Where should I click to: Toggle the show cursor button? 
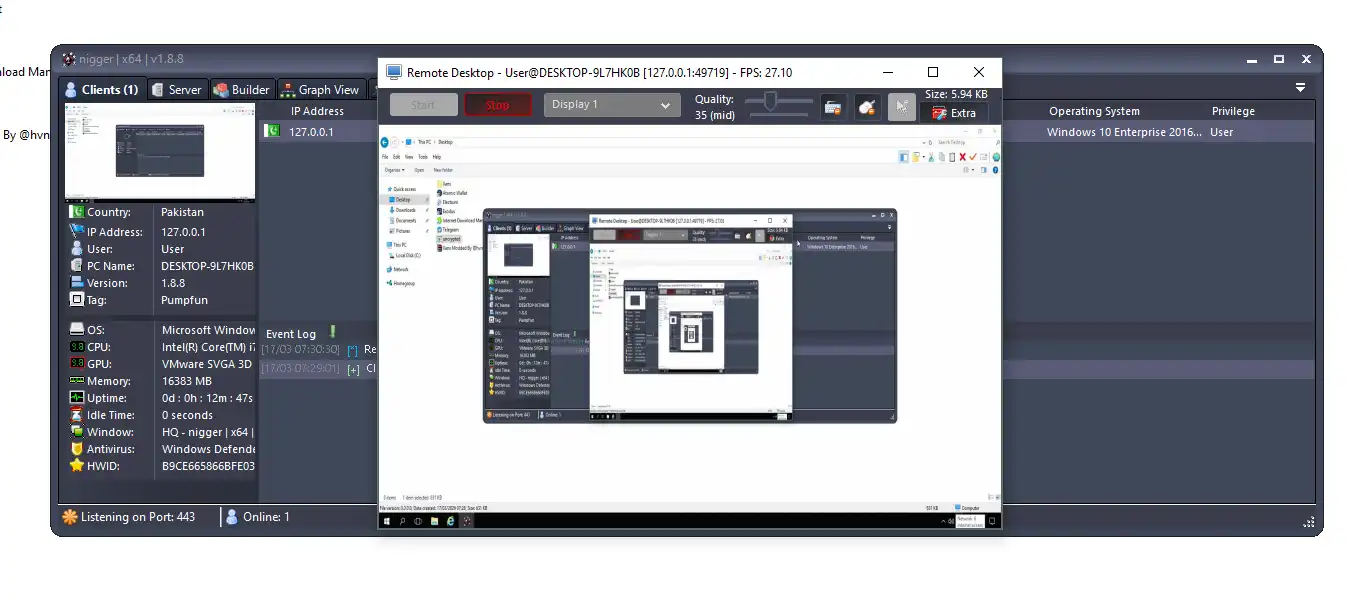tap(901, 107)
